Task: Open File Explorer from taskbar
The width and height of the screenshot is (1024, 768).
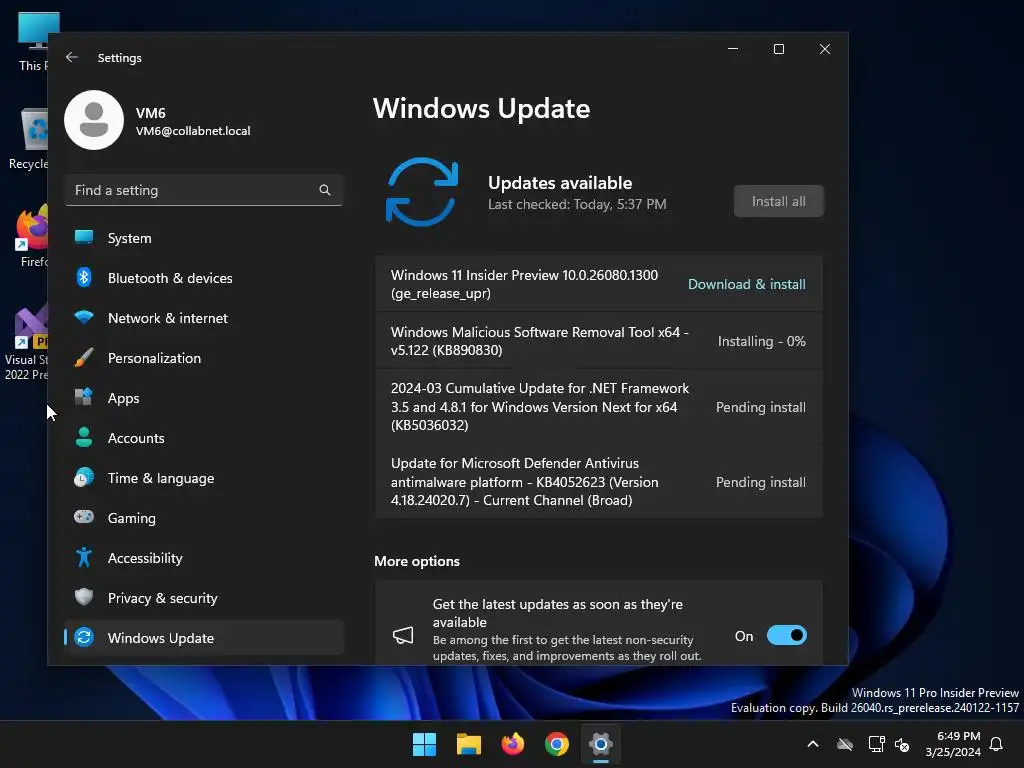Action: pos(468,744)
